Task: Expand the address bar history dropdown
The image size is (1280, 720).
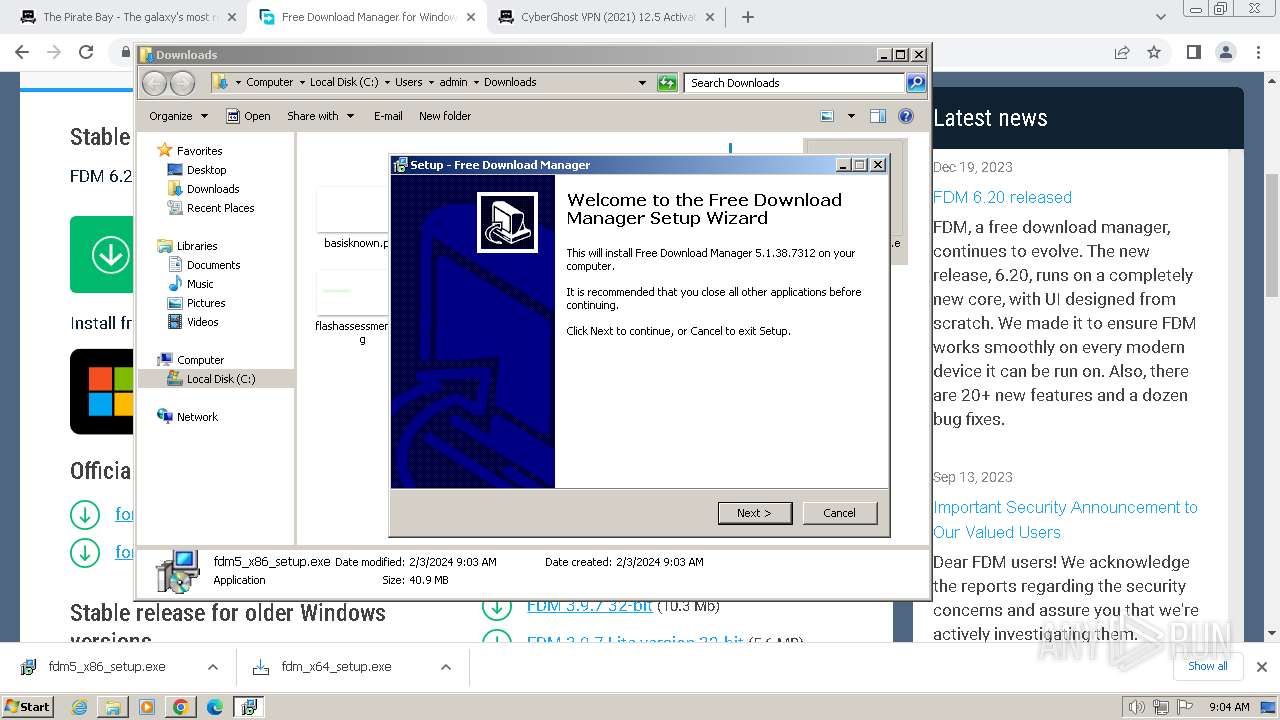Action: click(642, 83)
